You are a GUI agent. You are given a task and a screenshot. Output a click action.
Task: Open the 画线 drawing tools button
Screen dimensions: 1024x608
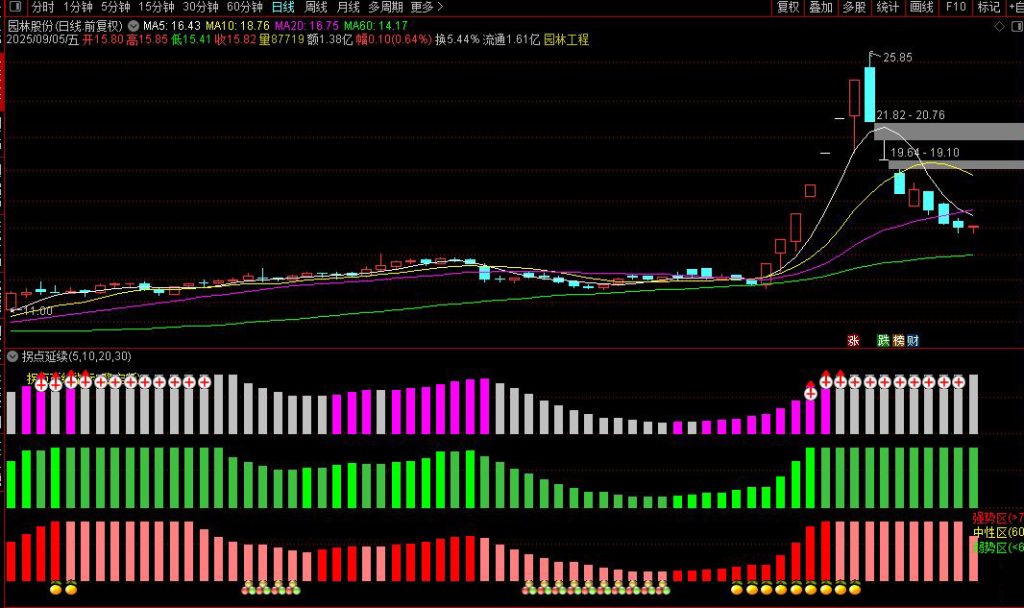(x=921, y=7)
